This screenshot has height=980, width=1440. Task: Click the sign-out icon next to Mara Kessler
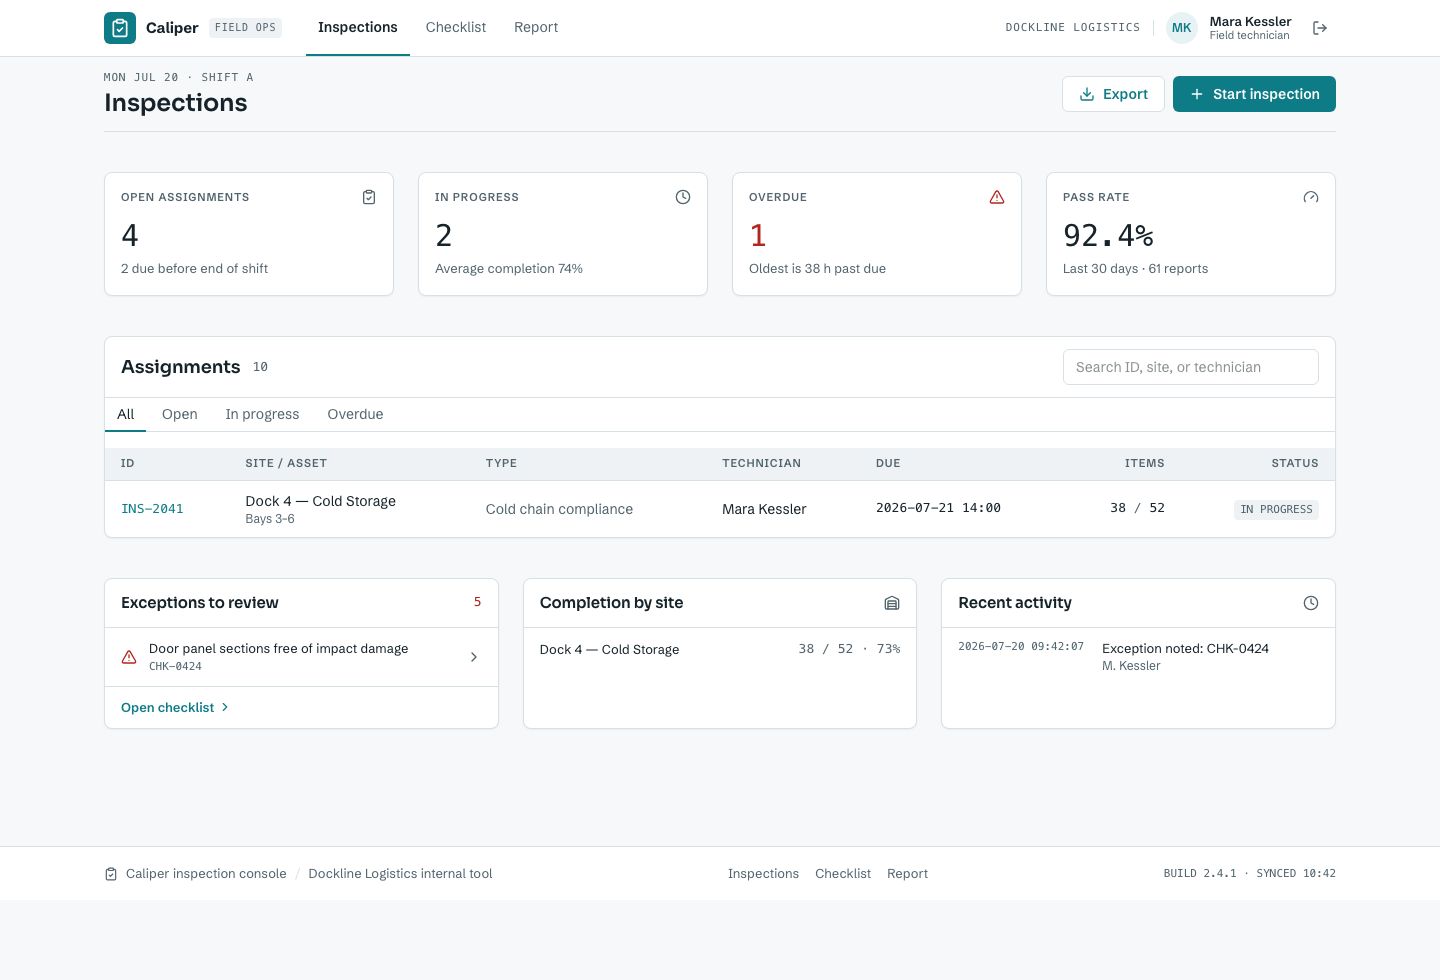click(1320, 28)
